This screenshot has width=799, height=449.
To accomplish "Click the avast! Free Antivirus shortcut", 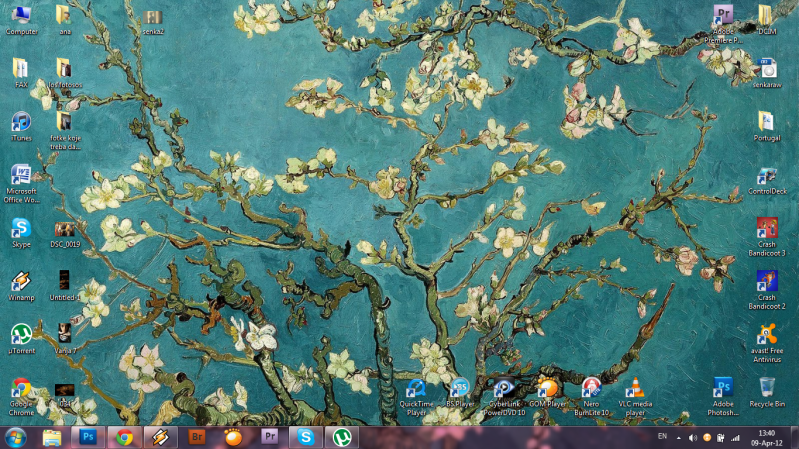I will [x=767, y=335].
